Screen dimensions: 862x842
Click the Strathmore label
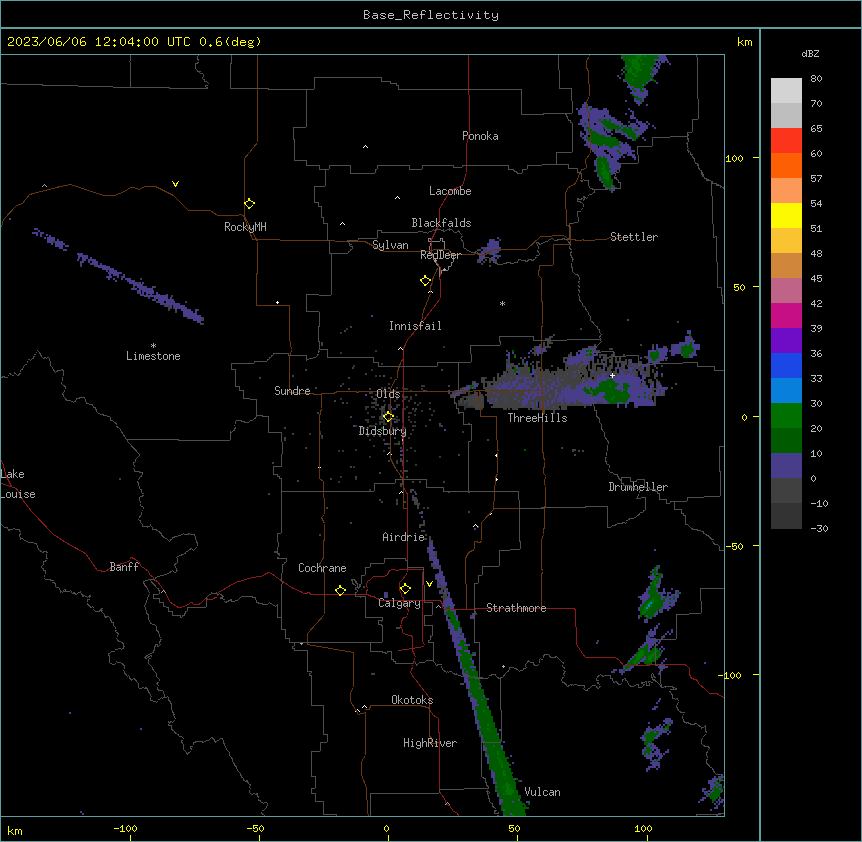coord(516,608)
